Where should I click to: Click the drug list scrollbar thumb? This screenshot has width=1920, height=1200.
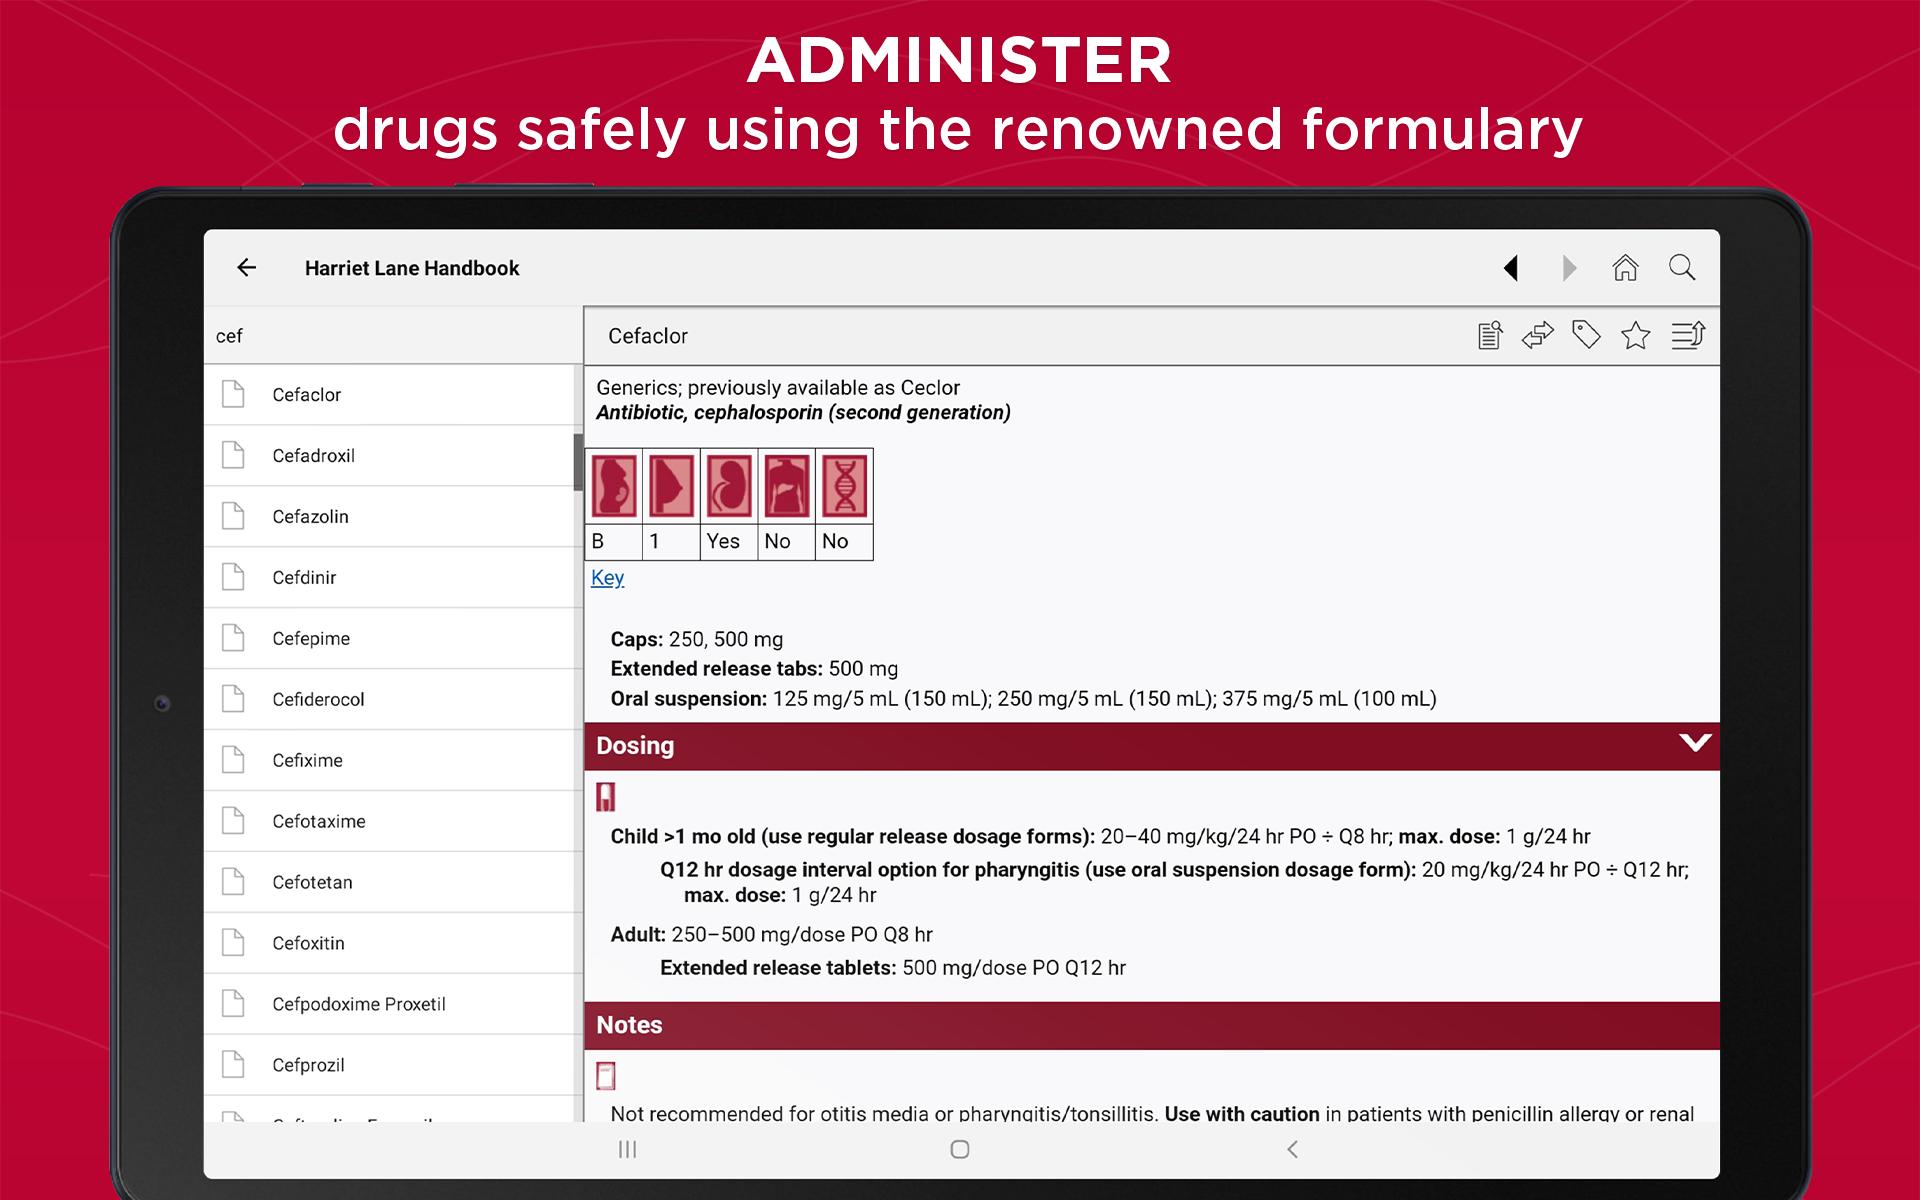coord(577,462)
